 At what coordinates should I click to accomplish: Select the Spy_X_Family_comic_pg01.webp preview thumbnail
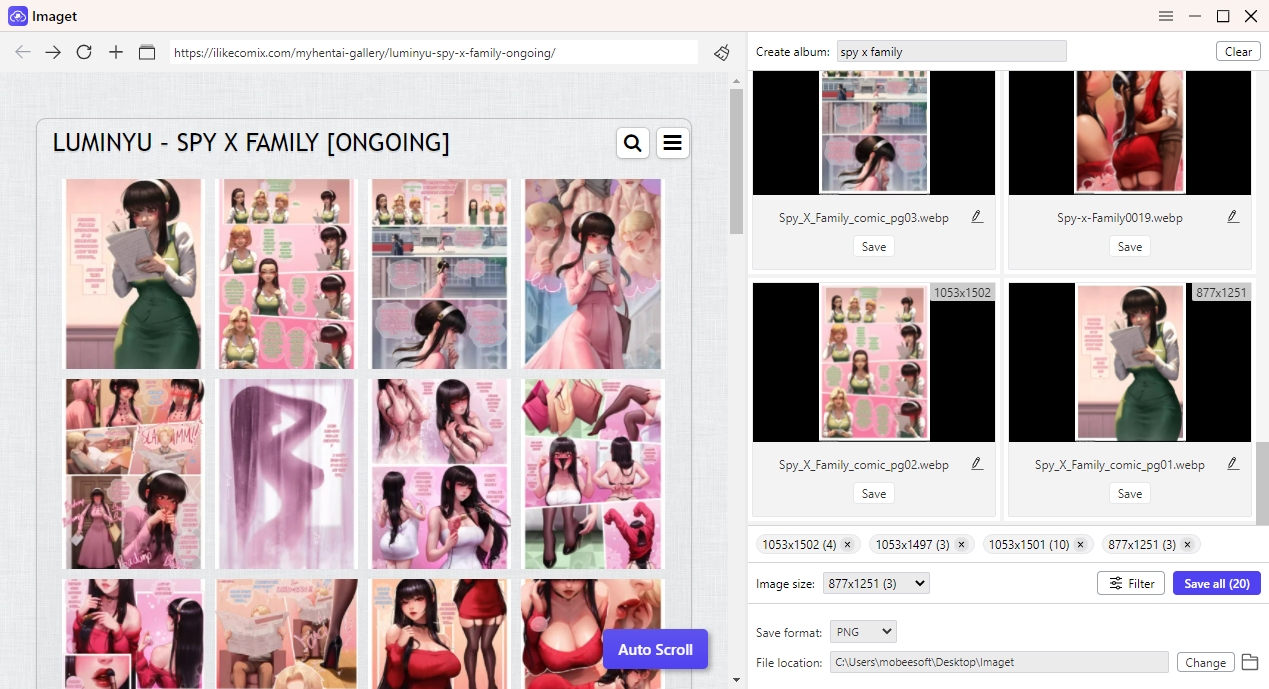point(1130,362)
